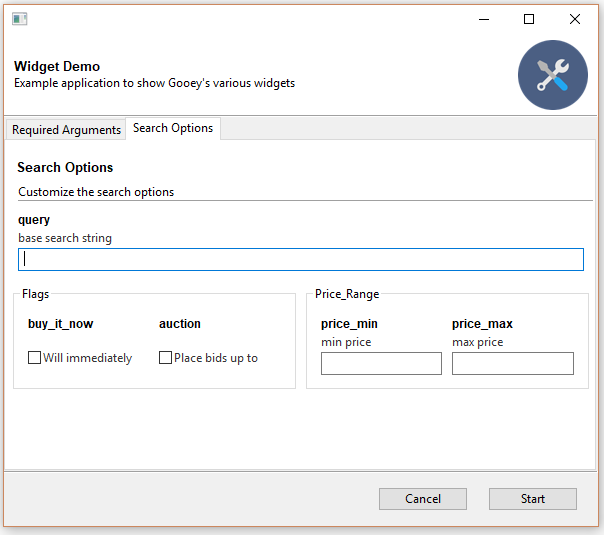Click the 'Place bids up to' label
The width and height of the screenshot is (604, 535).
tap(216, 358)
